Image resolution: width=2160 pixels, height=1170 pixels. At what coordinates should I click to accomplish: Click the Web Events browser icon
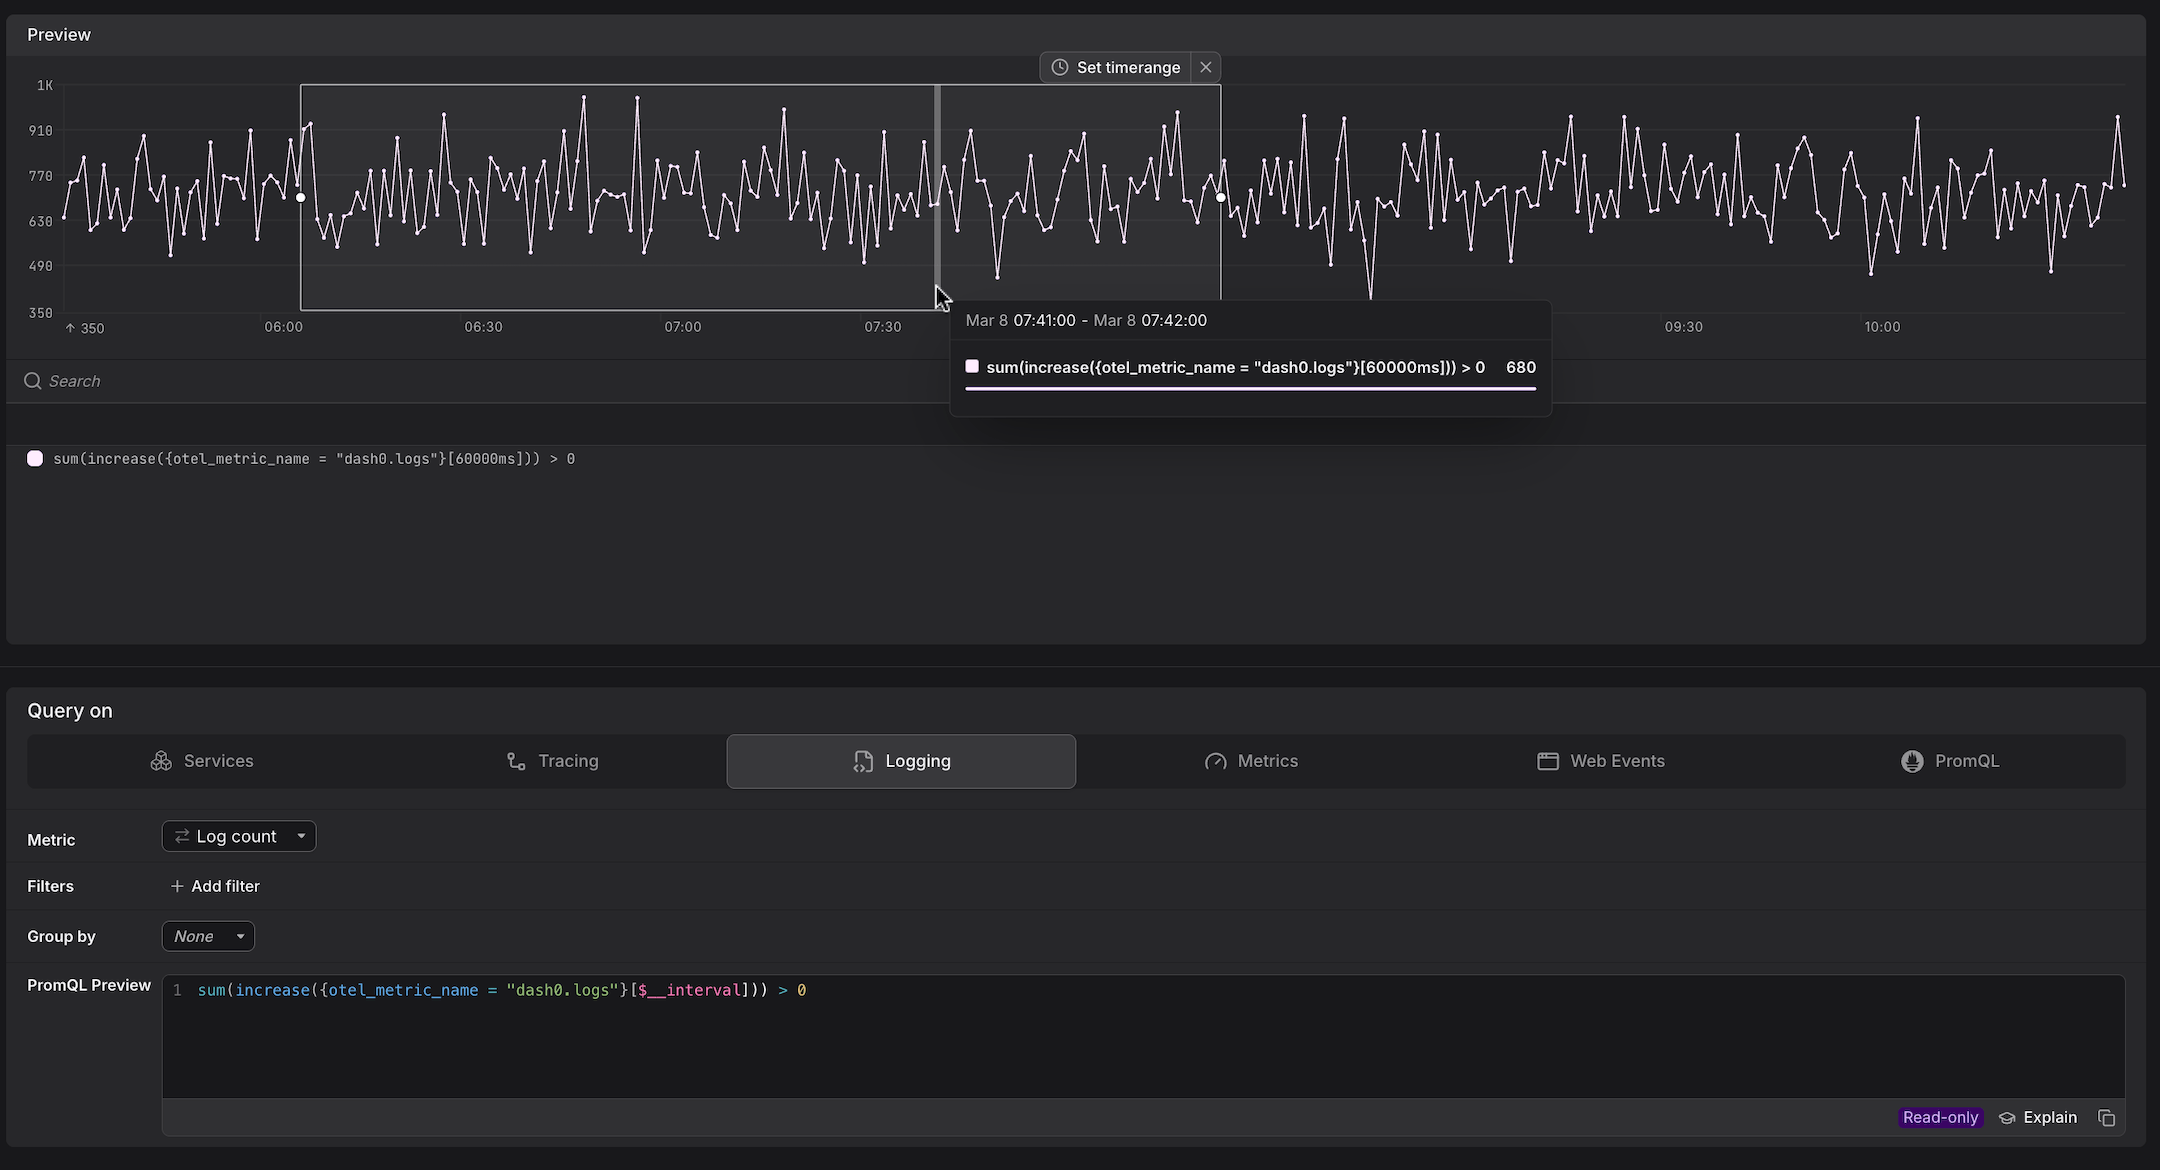(1548, 761)
